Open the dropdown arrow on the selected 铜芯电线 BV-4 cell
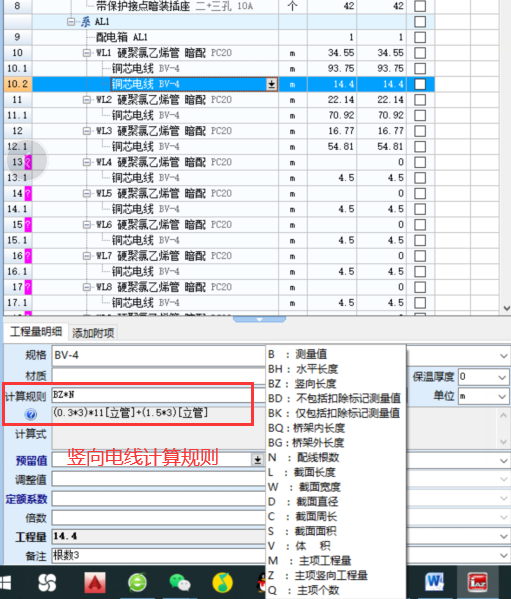Screen dimensions: 511x599 click(x=272, y=84)
